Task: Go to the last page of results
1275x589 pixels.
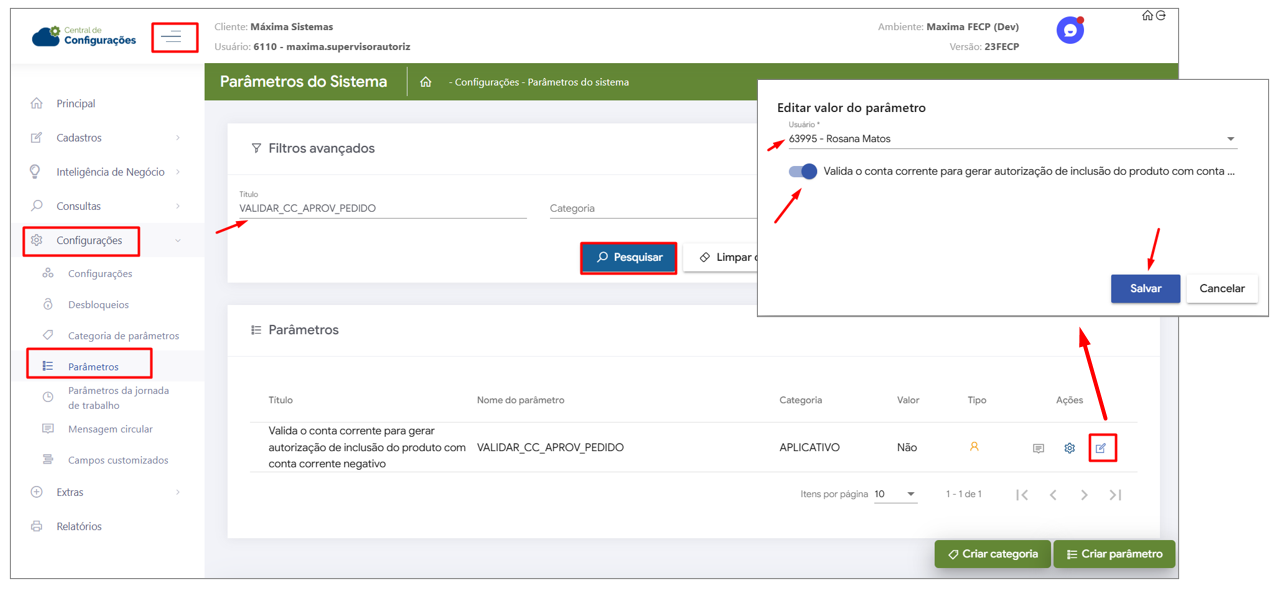Action: (x=1115, y=494)
